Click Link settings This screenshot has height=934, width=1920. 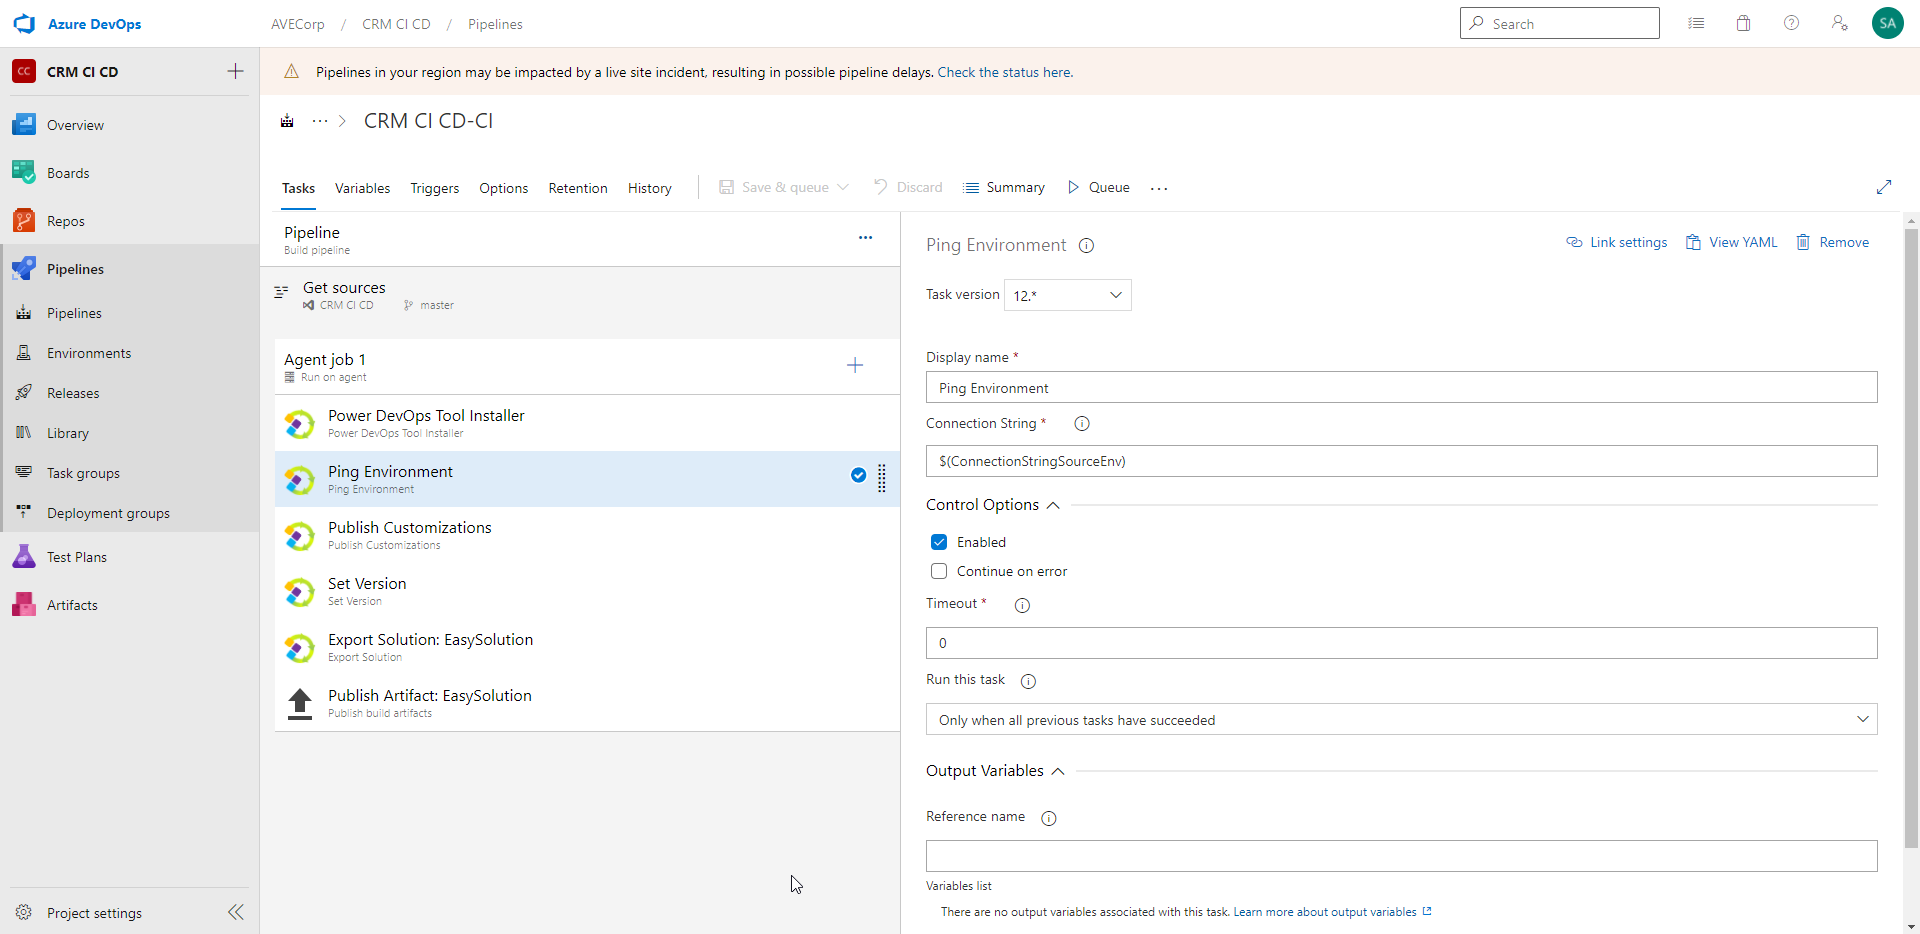pyautogui.click(x=1617, y=242)
